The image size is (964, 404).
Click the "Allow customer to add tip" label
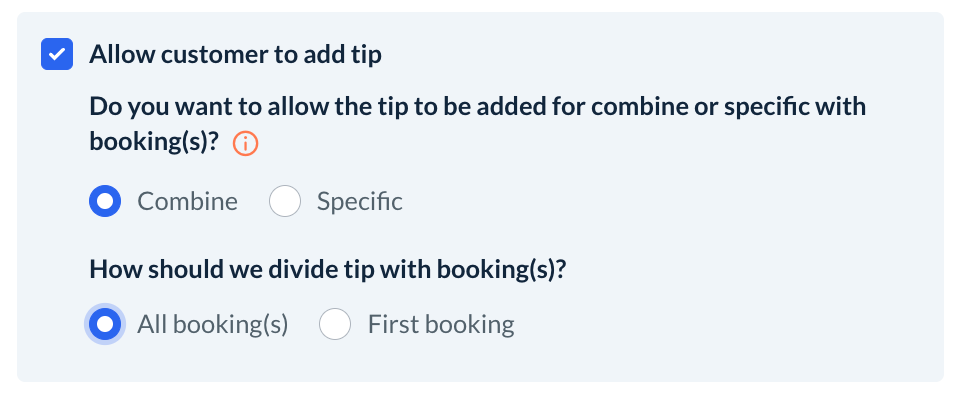235,55
